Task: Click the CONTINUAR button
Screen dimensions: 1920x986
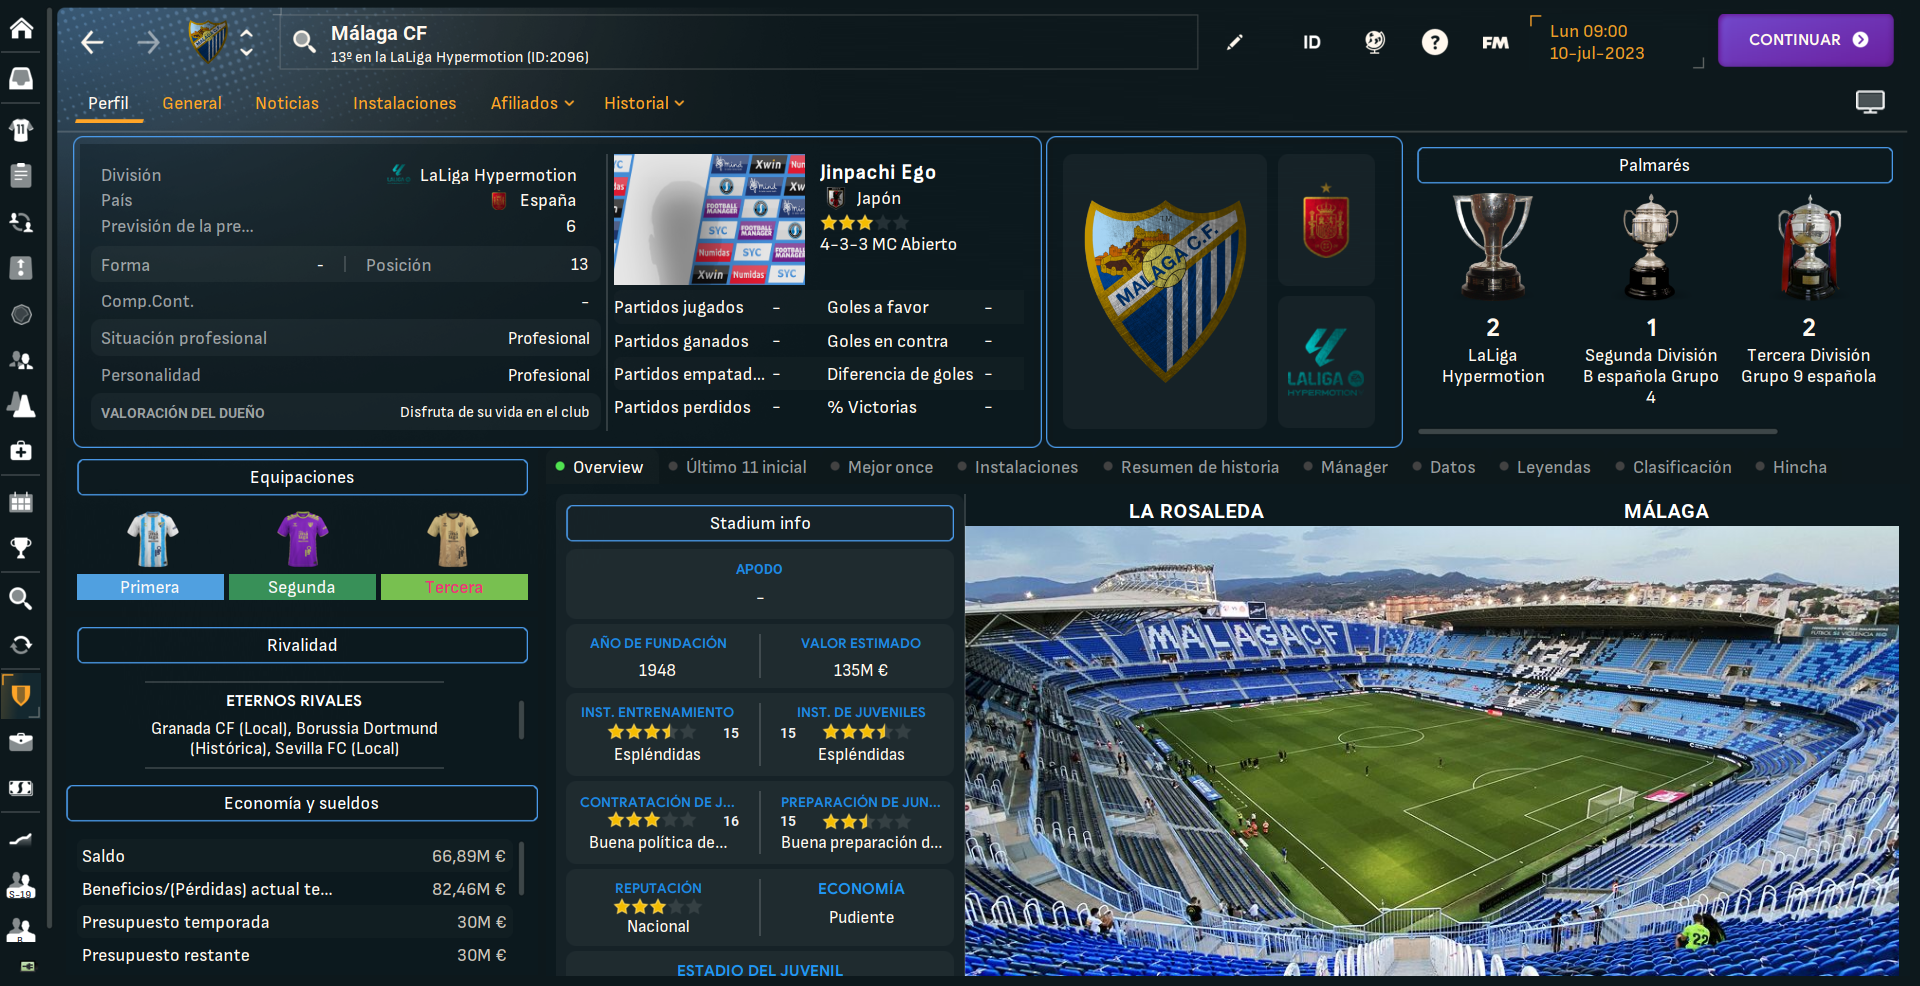Action: coord(1805,40)
